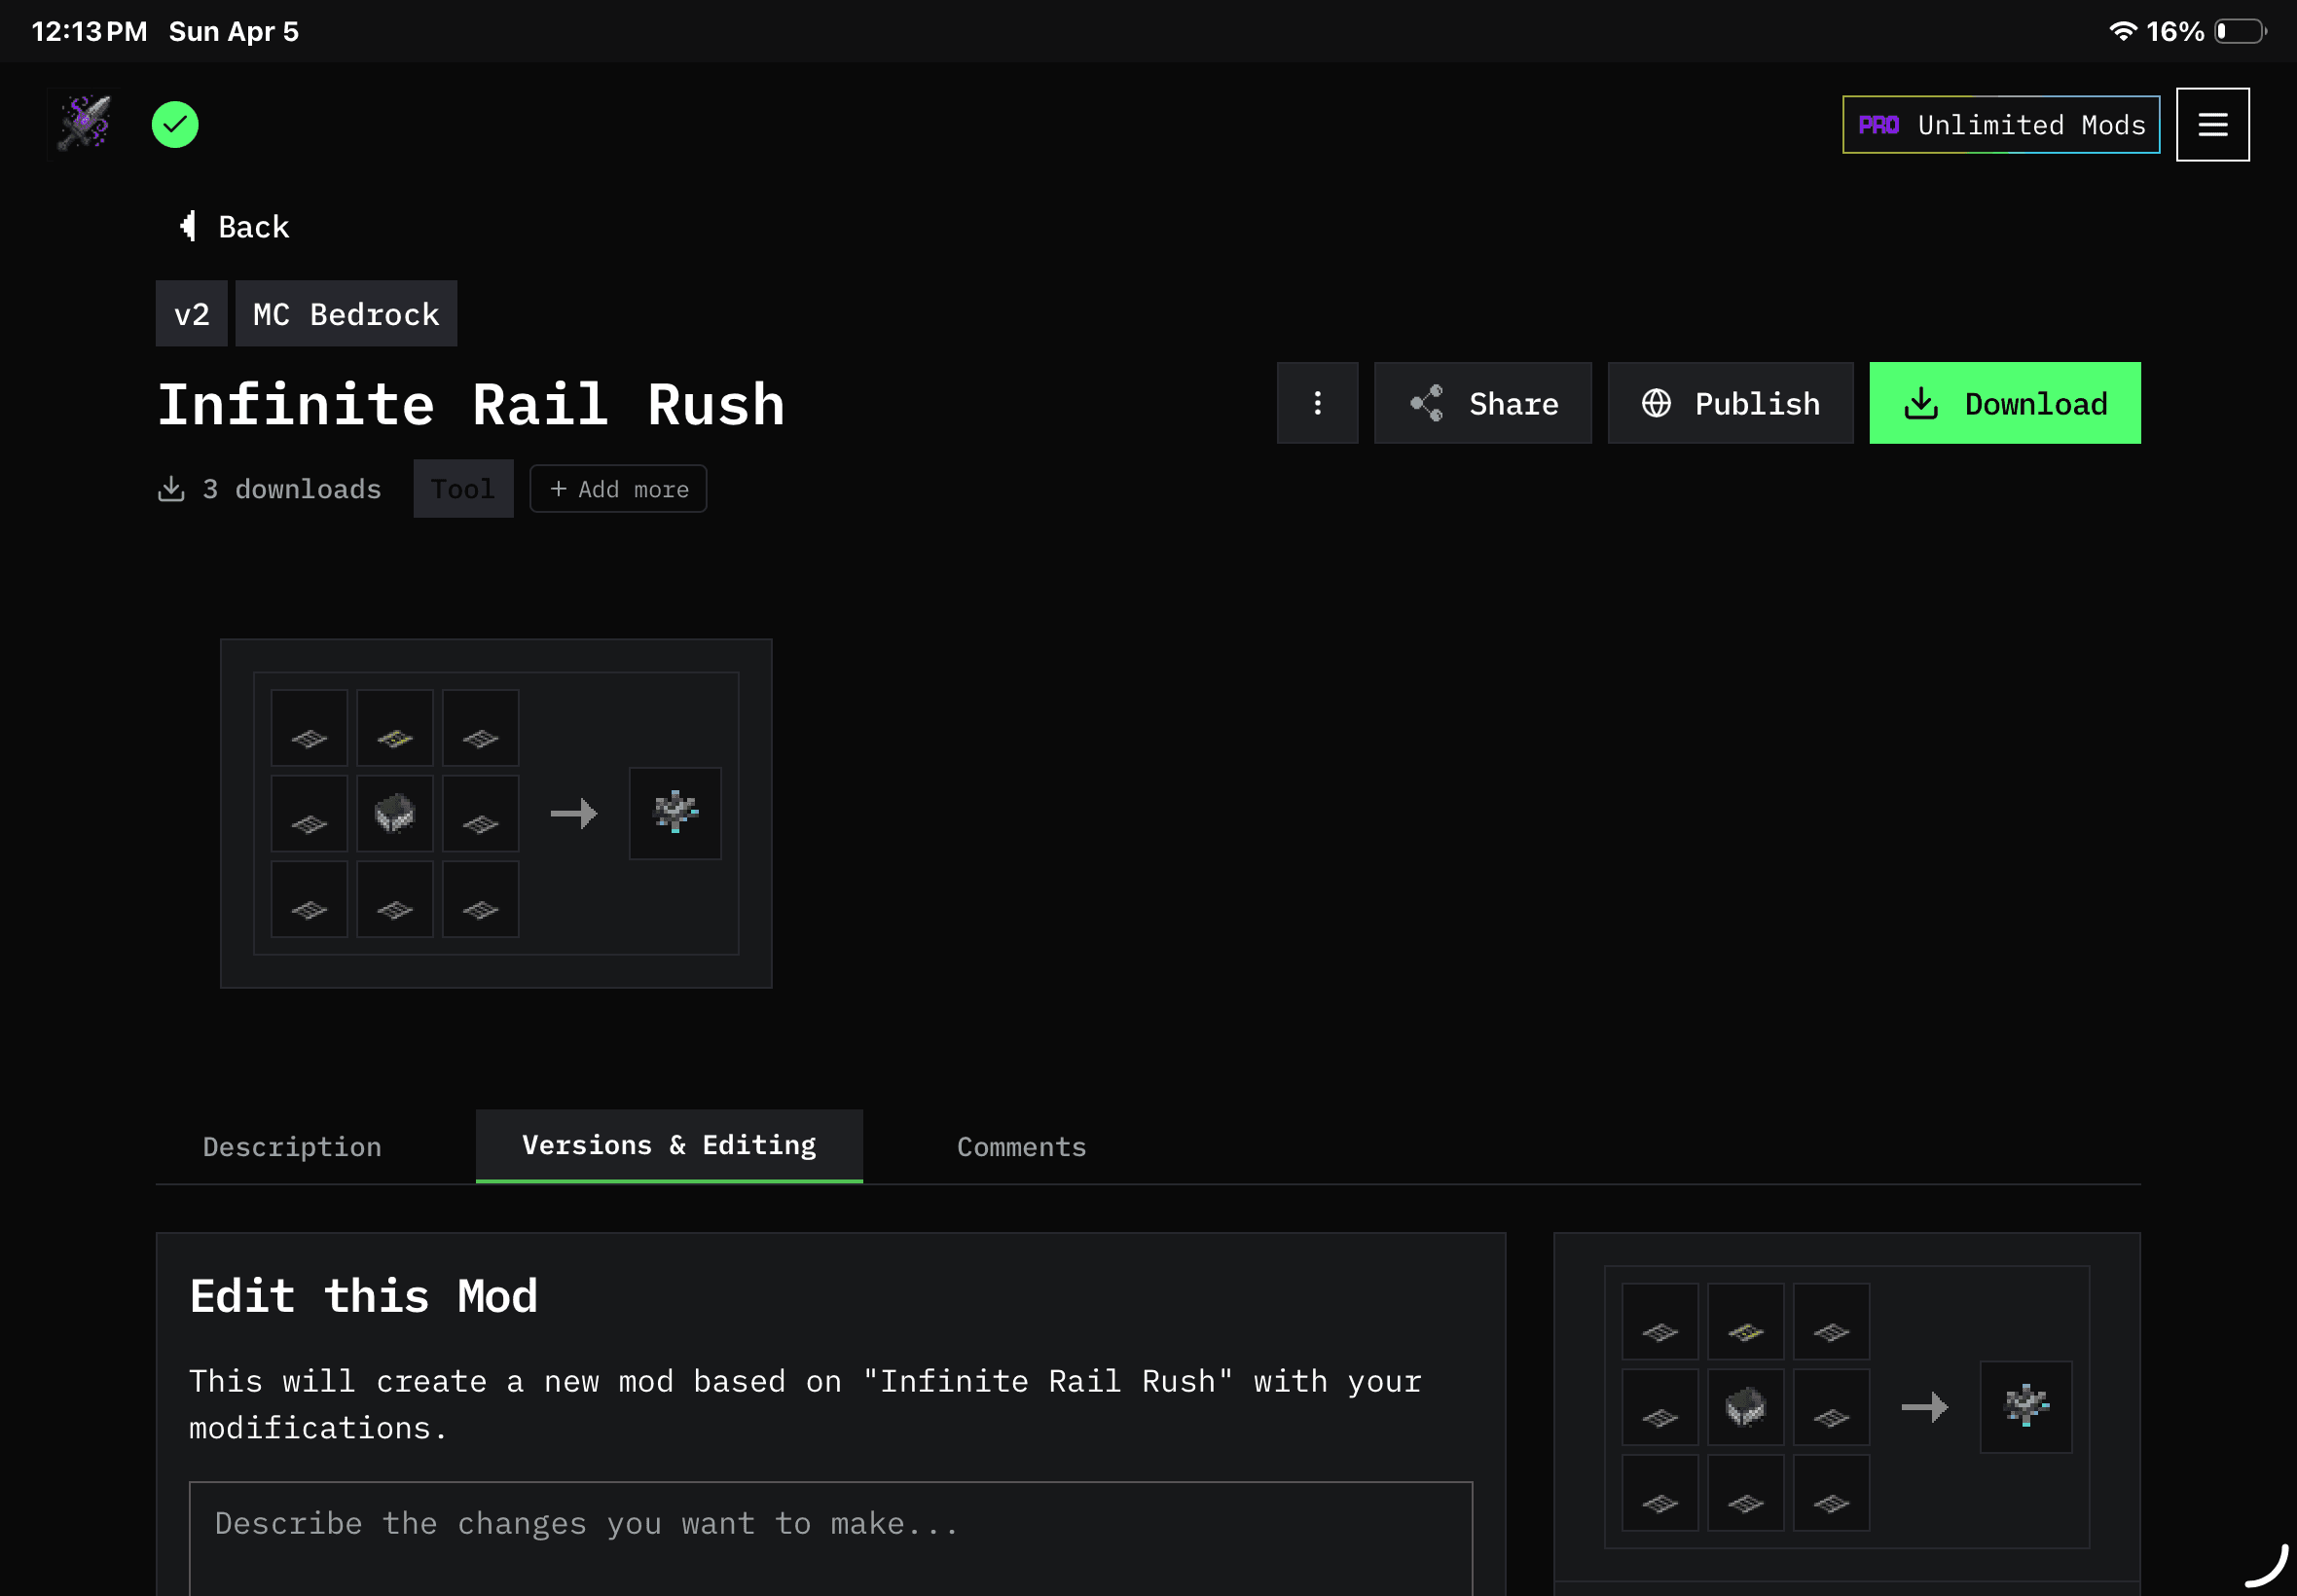Click the Share icon
This screenshot has width=2297, height=1596.
click(1427, 403)
